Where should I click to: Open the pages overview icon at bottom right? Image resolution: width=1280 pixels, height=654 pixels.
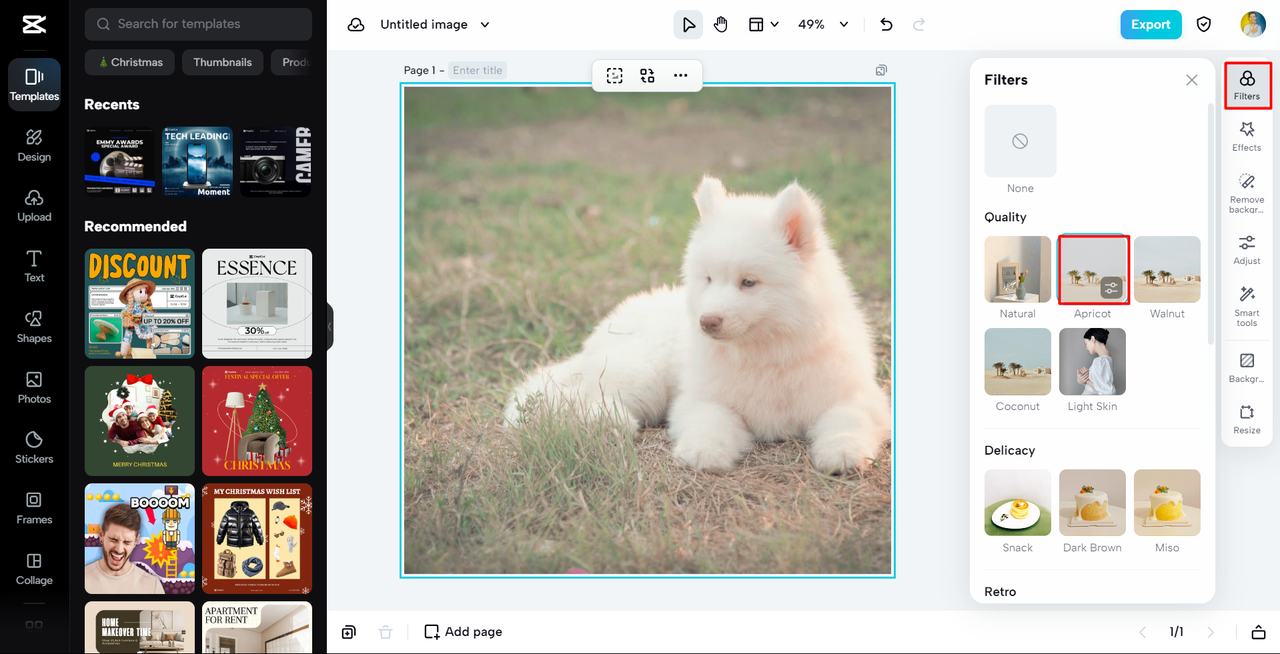pyautogui.click(x=1258, y=632)
